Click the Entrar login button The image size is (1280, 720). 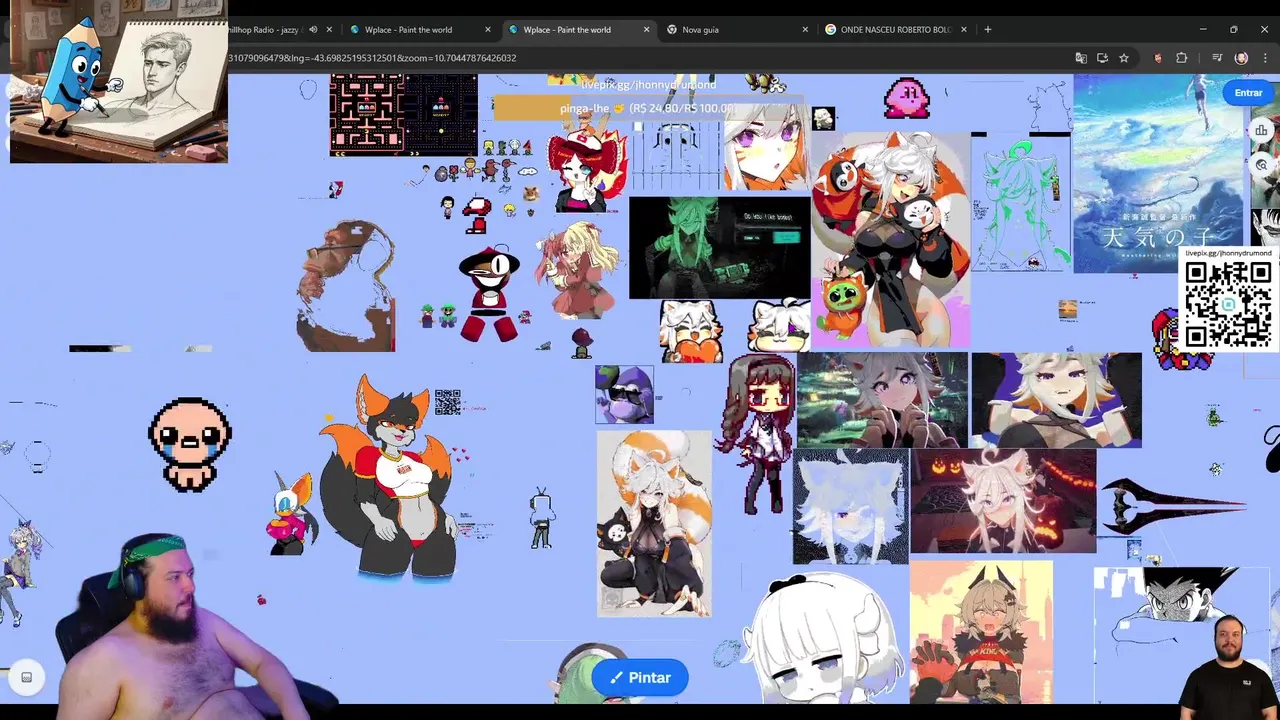pos(1248,92)
